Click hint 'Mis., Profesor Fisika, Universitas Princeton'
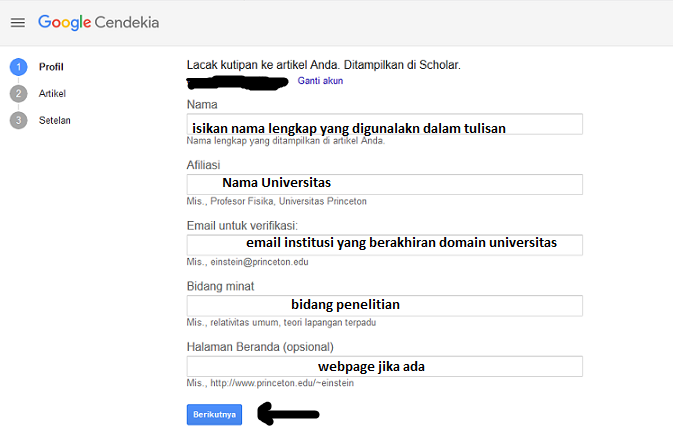This screenshot has width=673, height=433. pyautogui.click(x=276, y=201)
